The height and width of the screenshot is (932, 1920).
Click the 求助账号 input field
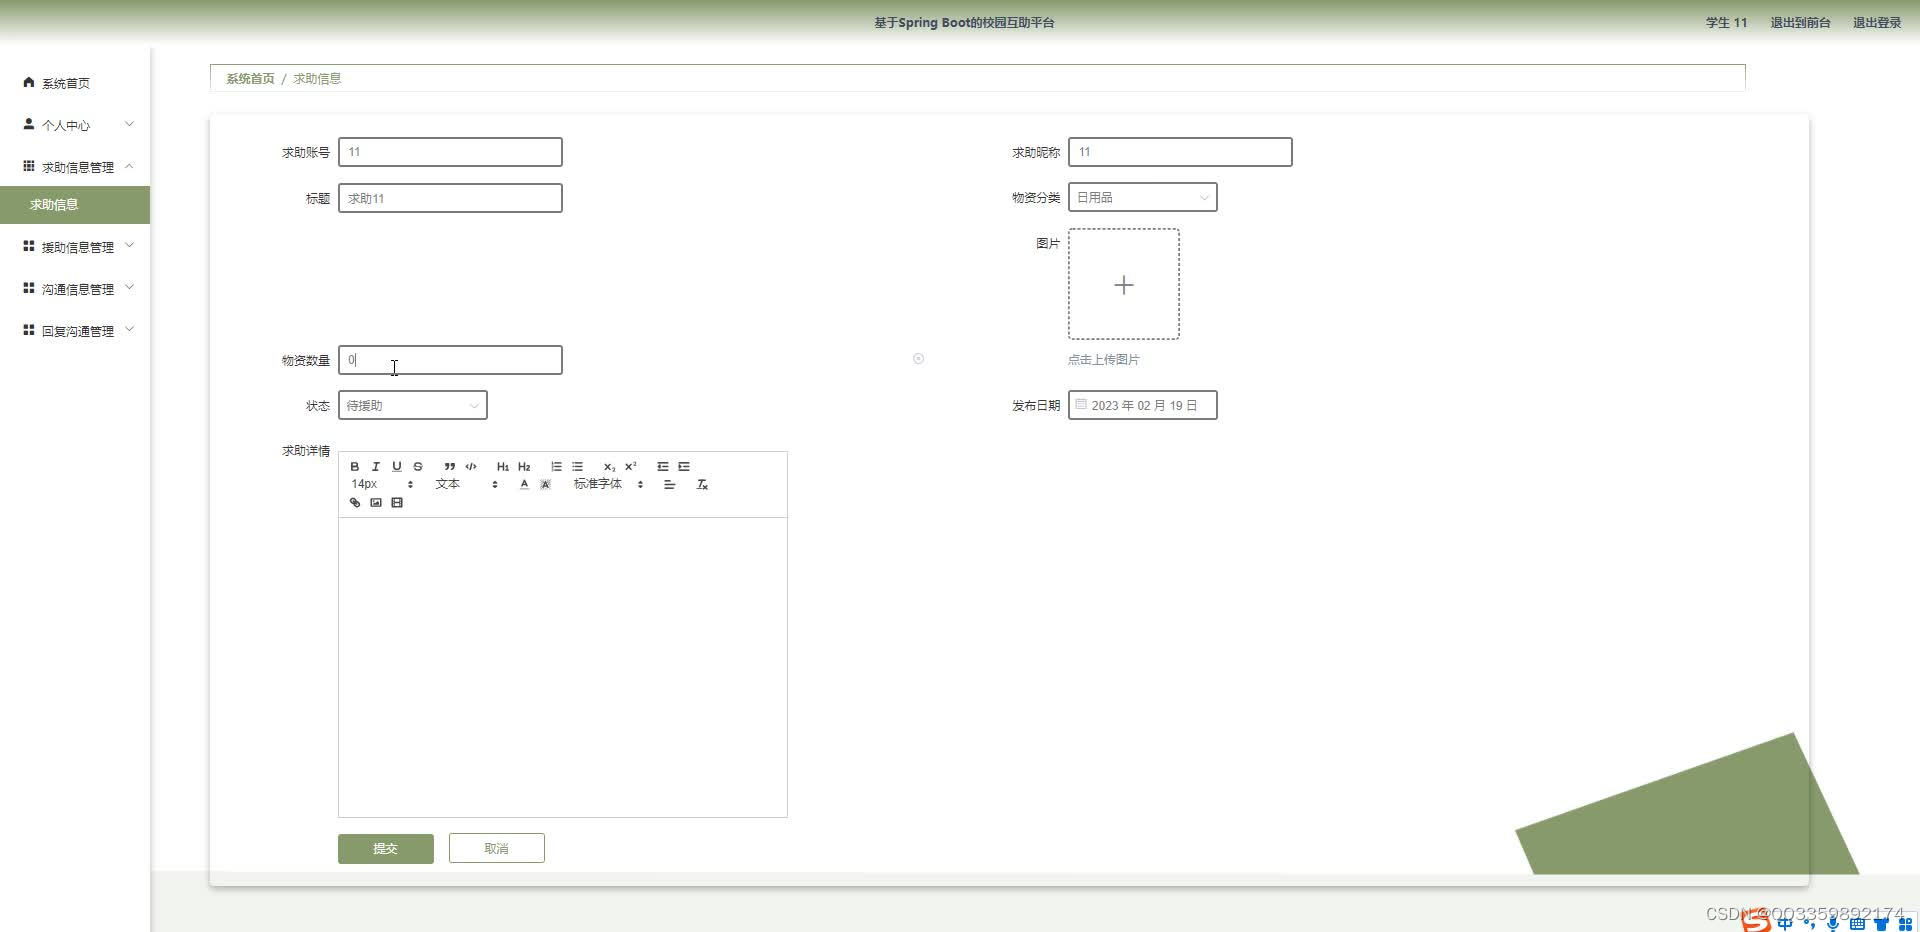coord(450,152)
